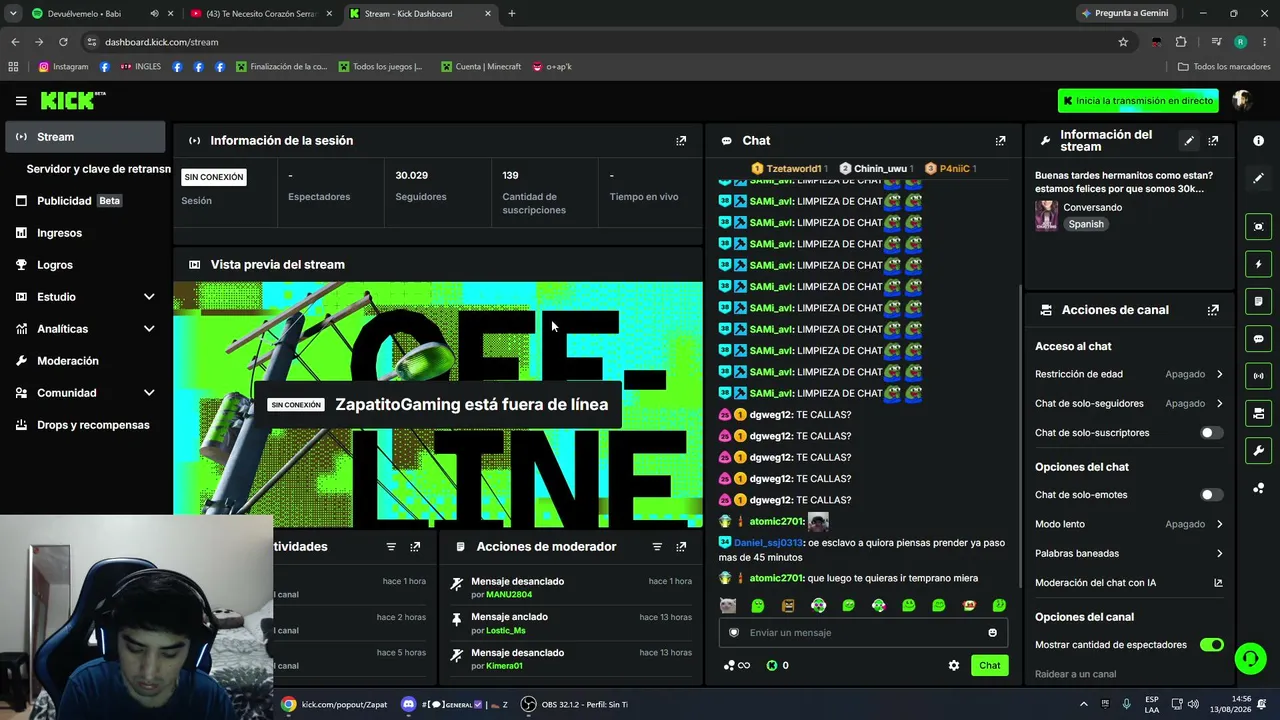The width and height of the screenshot is (1280, 720).
Task: Toggle Chat de solo-suscriptores switch
Action: click(x=1211, y=433)
